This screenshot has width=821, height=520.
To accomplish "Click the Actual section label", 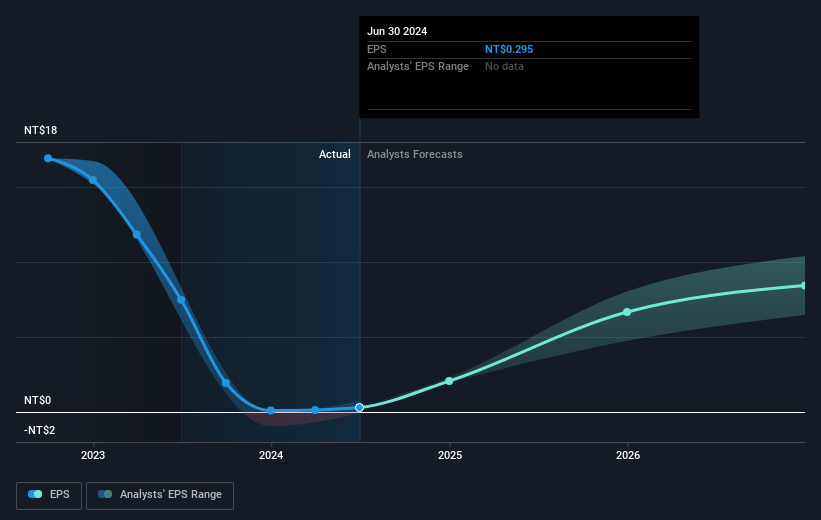I will pyautogui.click(x=335, y=154).
